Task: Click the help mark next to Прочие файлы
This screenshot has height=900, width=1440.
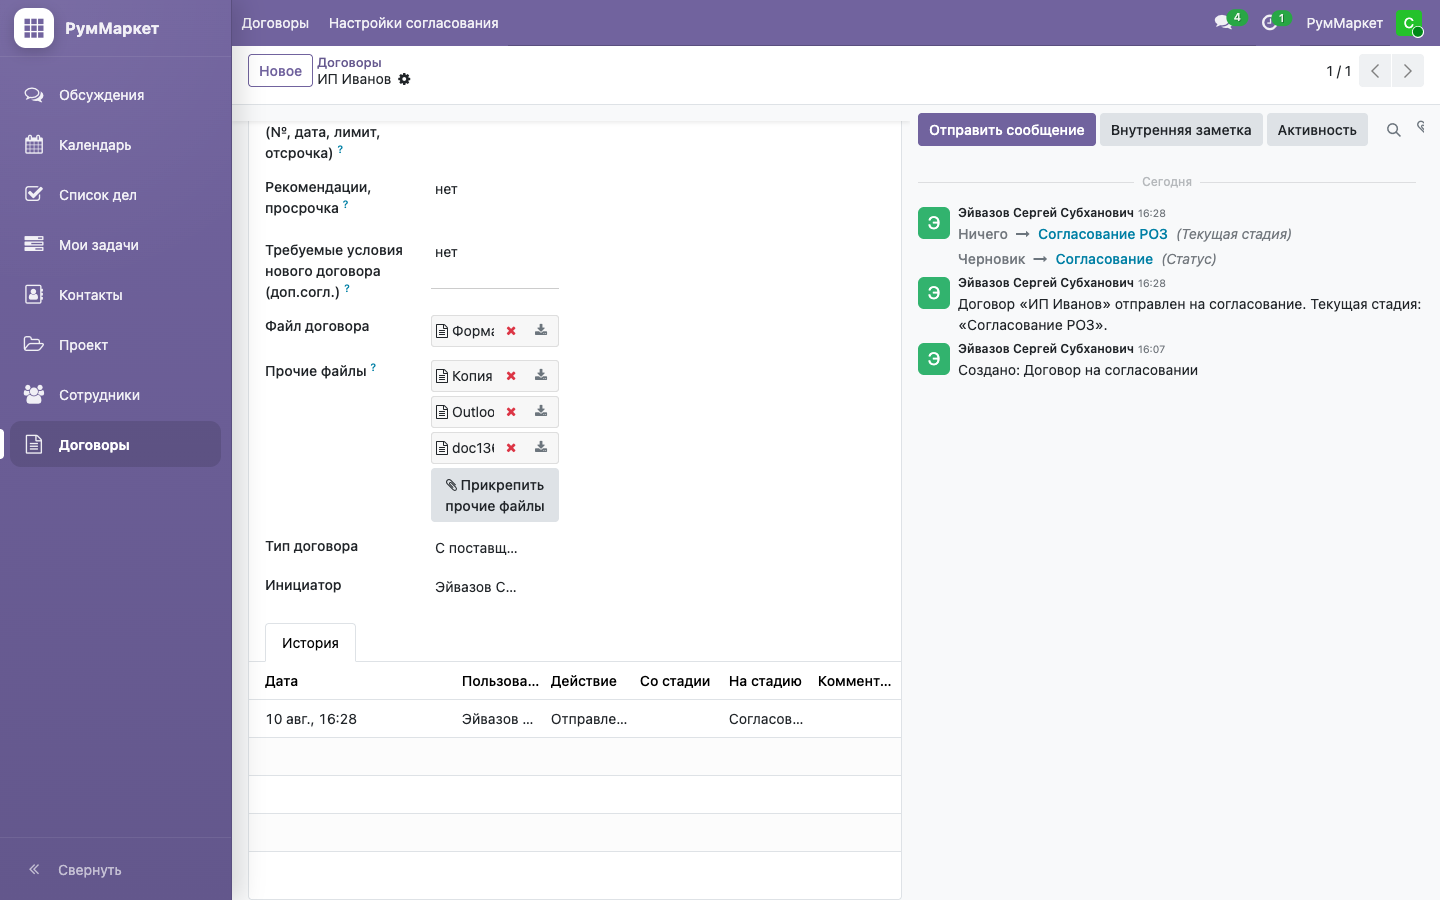Action: 373,367
